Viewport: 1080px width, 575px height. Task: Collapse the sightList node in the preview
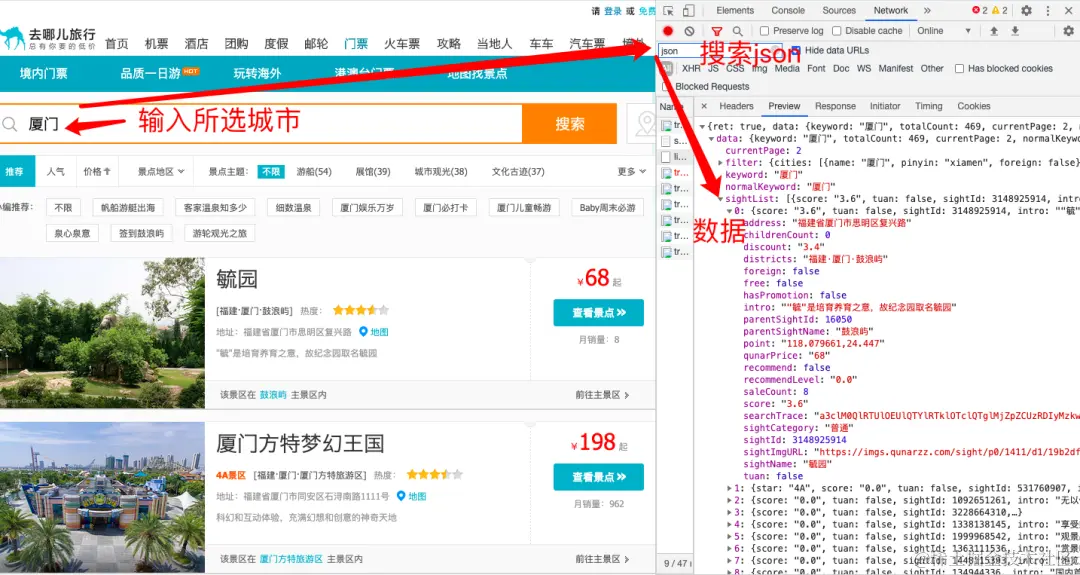click(x=720, y=198)
